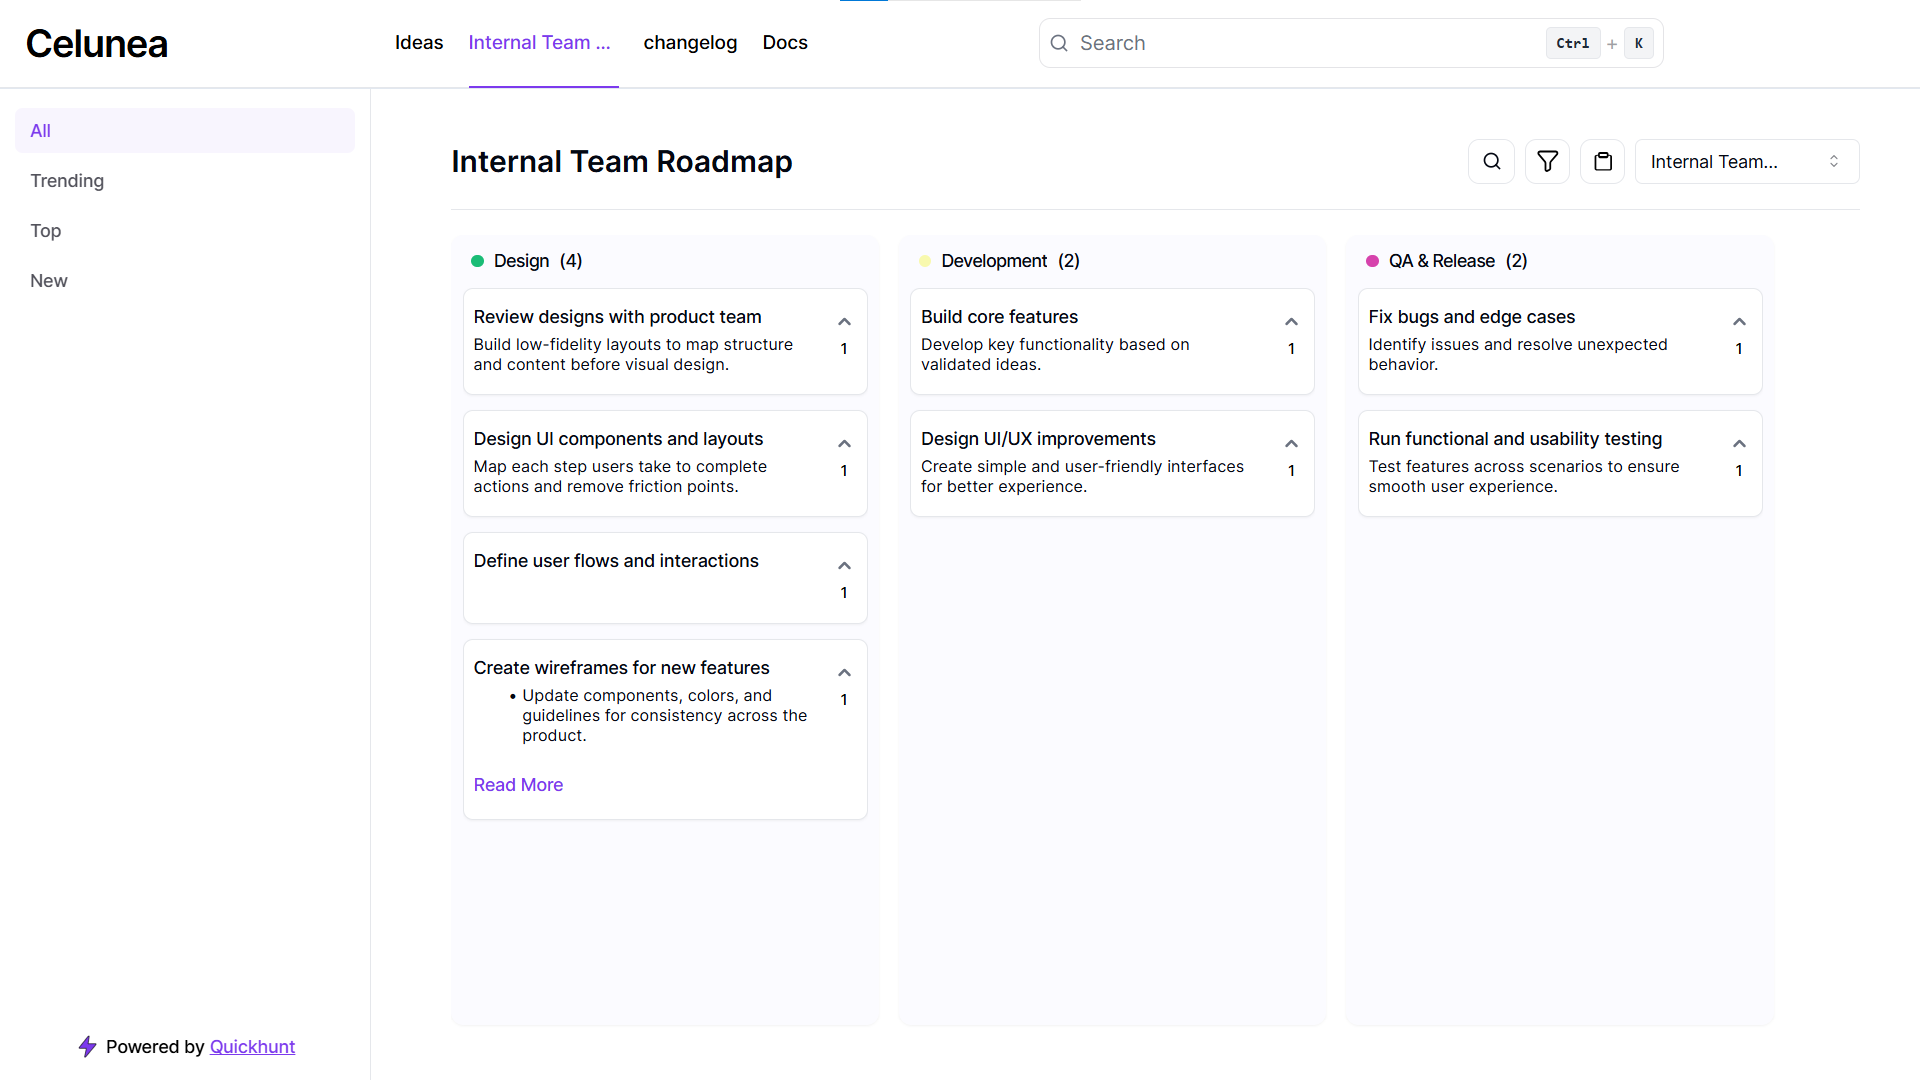Click the Ctrl key hint badge
The height and width of the screenshot is (1080, 1920).
(x=1572, y=43)
